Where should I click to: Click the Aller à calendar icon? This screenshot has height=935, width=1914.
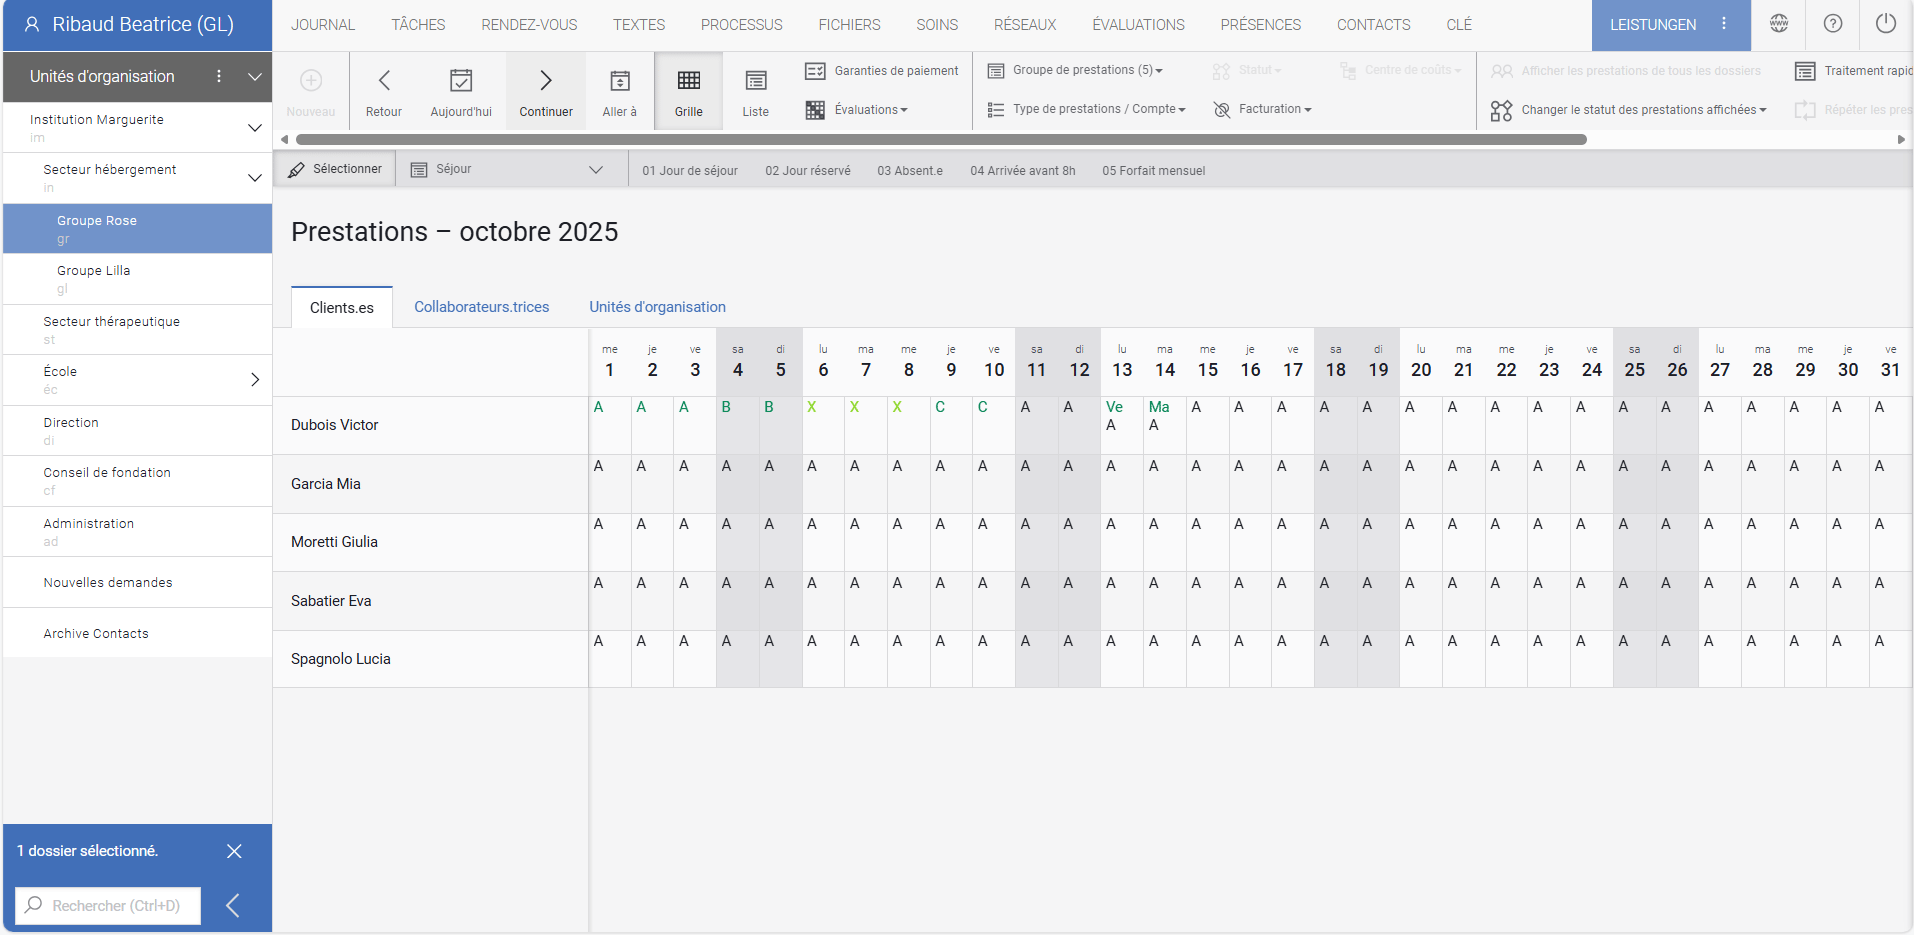pos(619,80)
